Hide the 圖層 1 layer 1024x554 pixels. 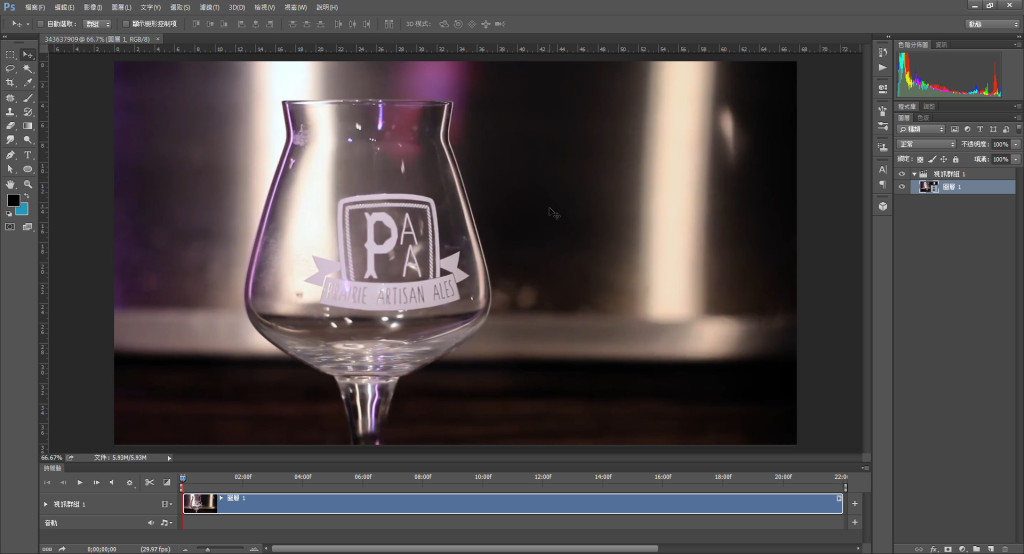pyautogui.click(x=902, y=187)
